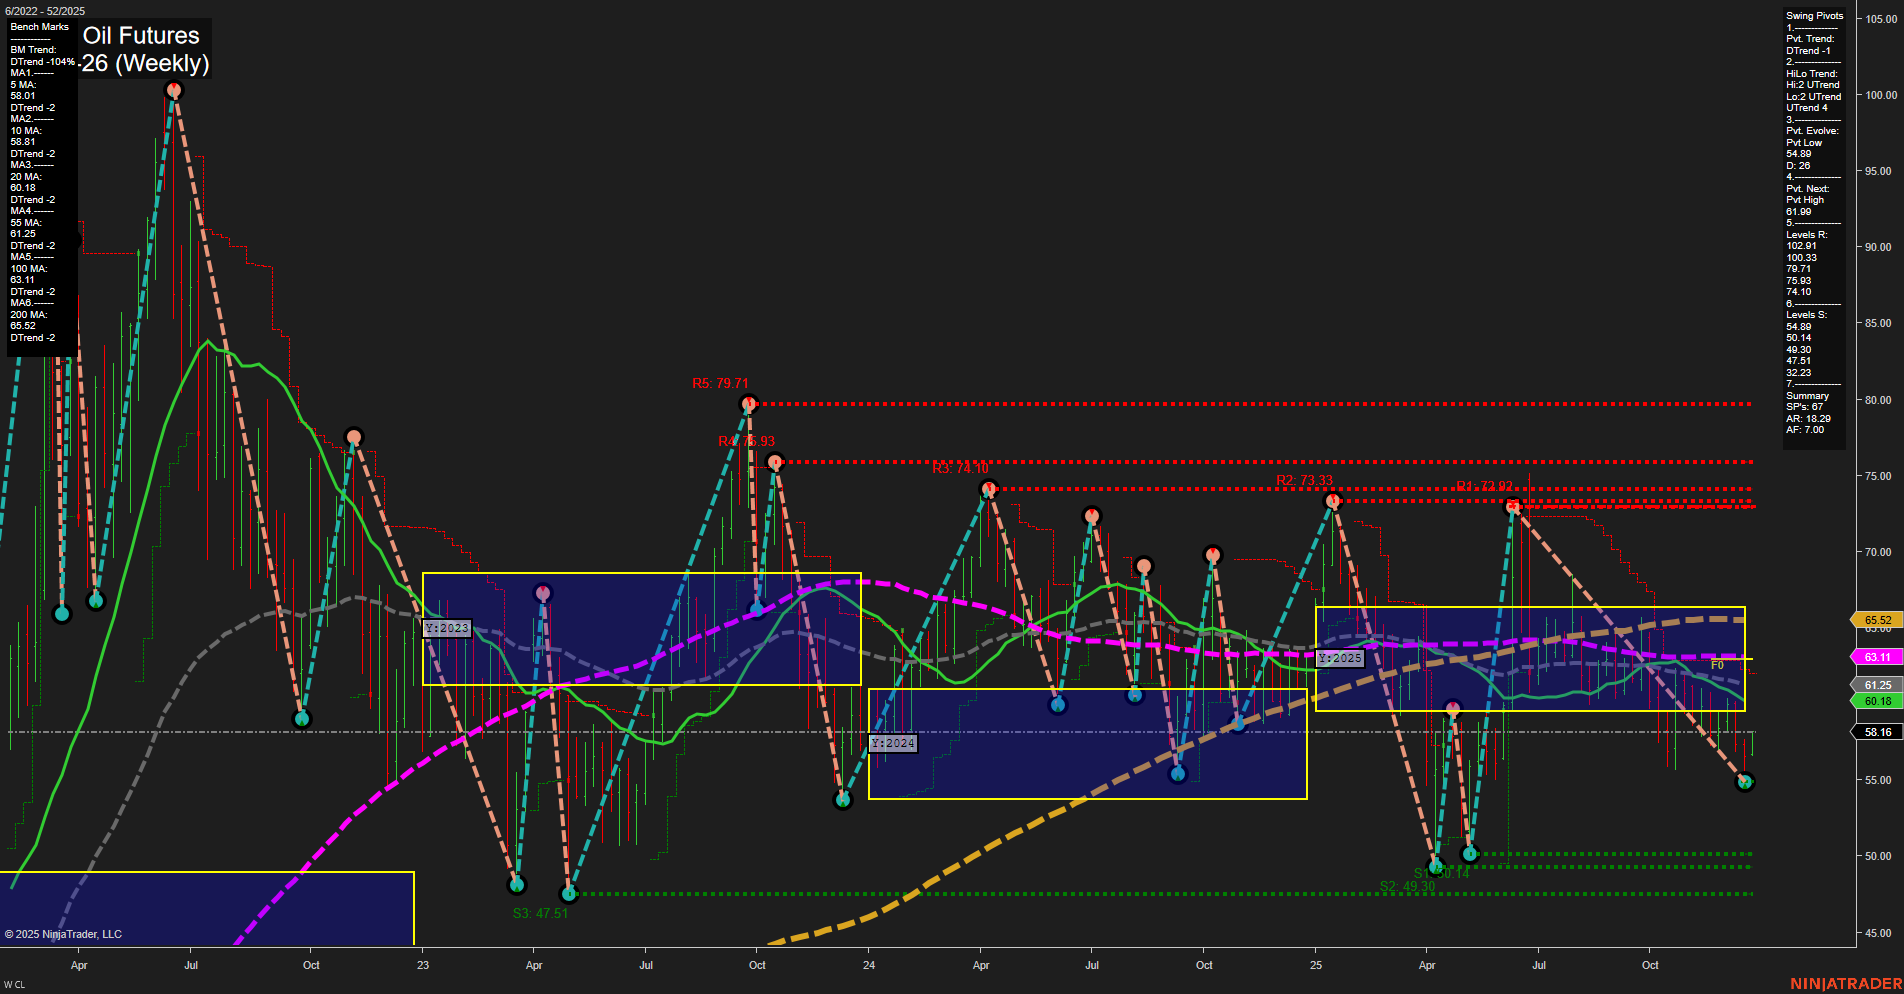Viewport: 1904px width, 994px height.
Task: Click the green 60.18 price axis marker
Action: (1877, 702)
